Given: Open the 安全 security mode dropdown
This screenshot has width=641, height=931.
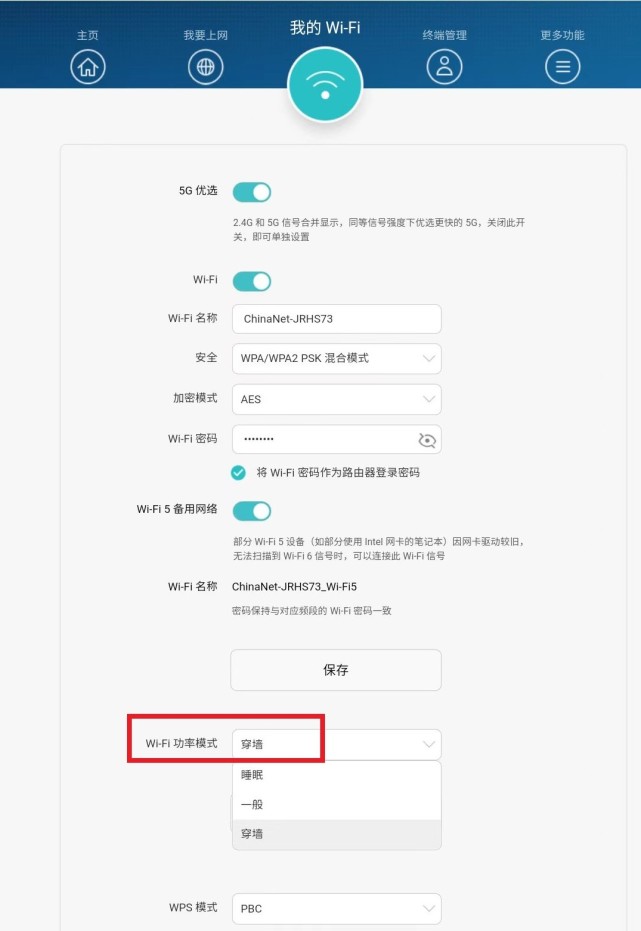Looking at the screenshot, I should [336, 359].
